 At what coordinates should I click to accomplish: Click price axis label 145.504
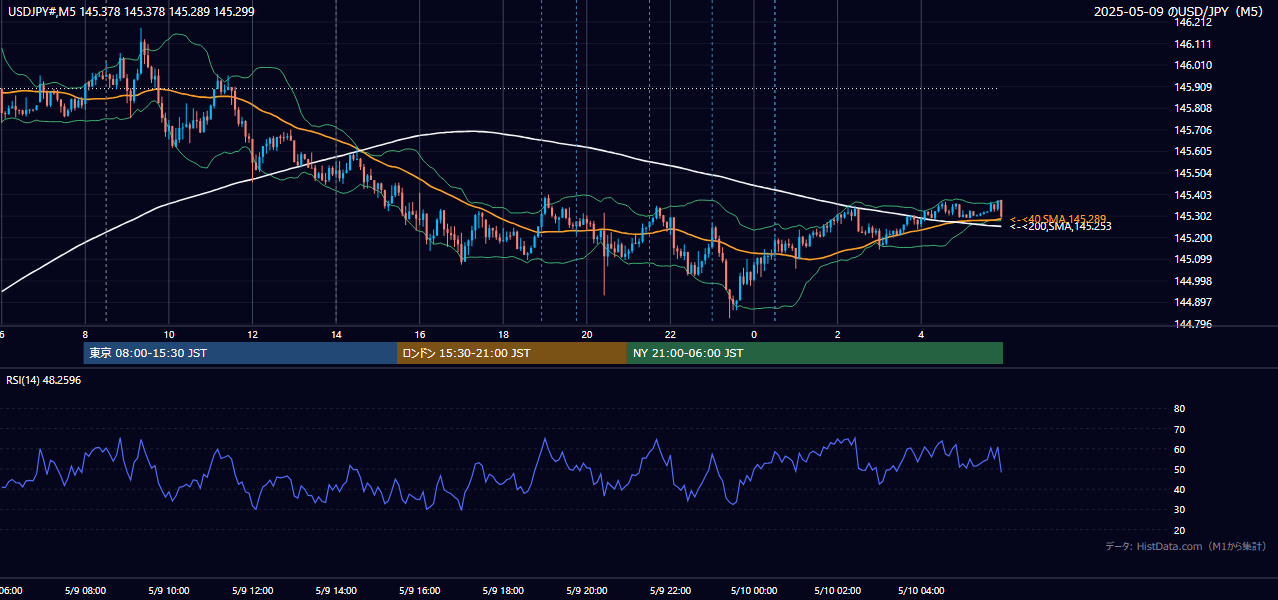click(1193, 173)
